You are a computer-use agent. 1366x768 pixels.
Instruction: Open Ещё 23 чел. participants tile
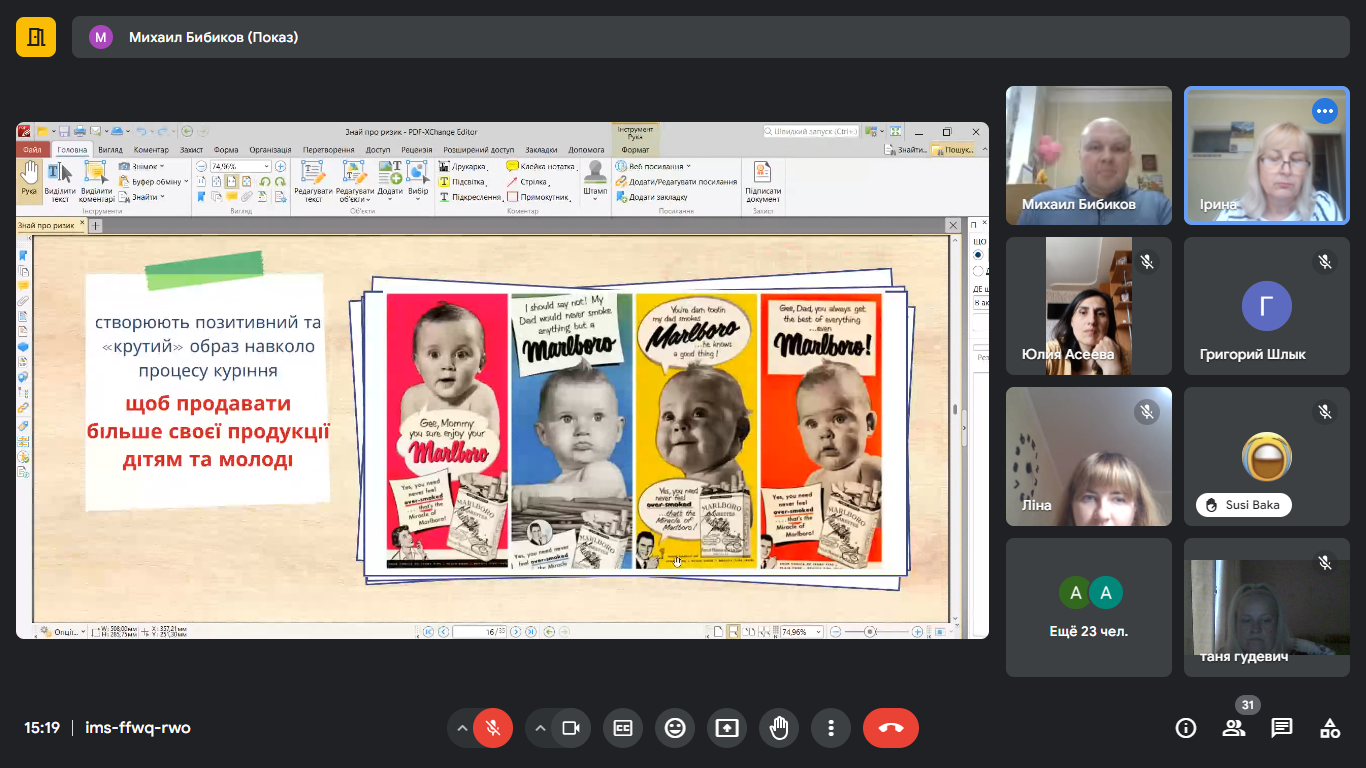click(1089, 607)
